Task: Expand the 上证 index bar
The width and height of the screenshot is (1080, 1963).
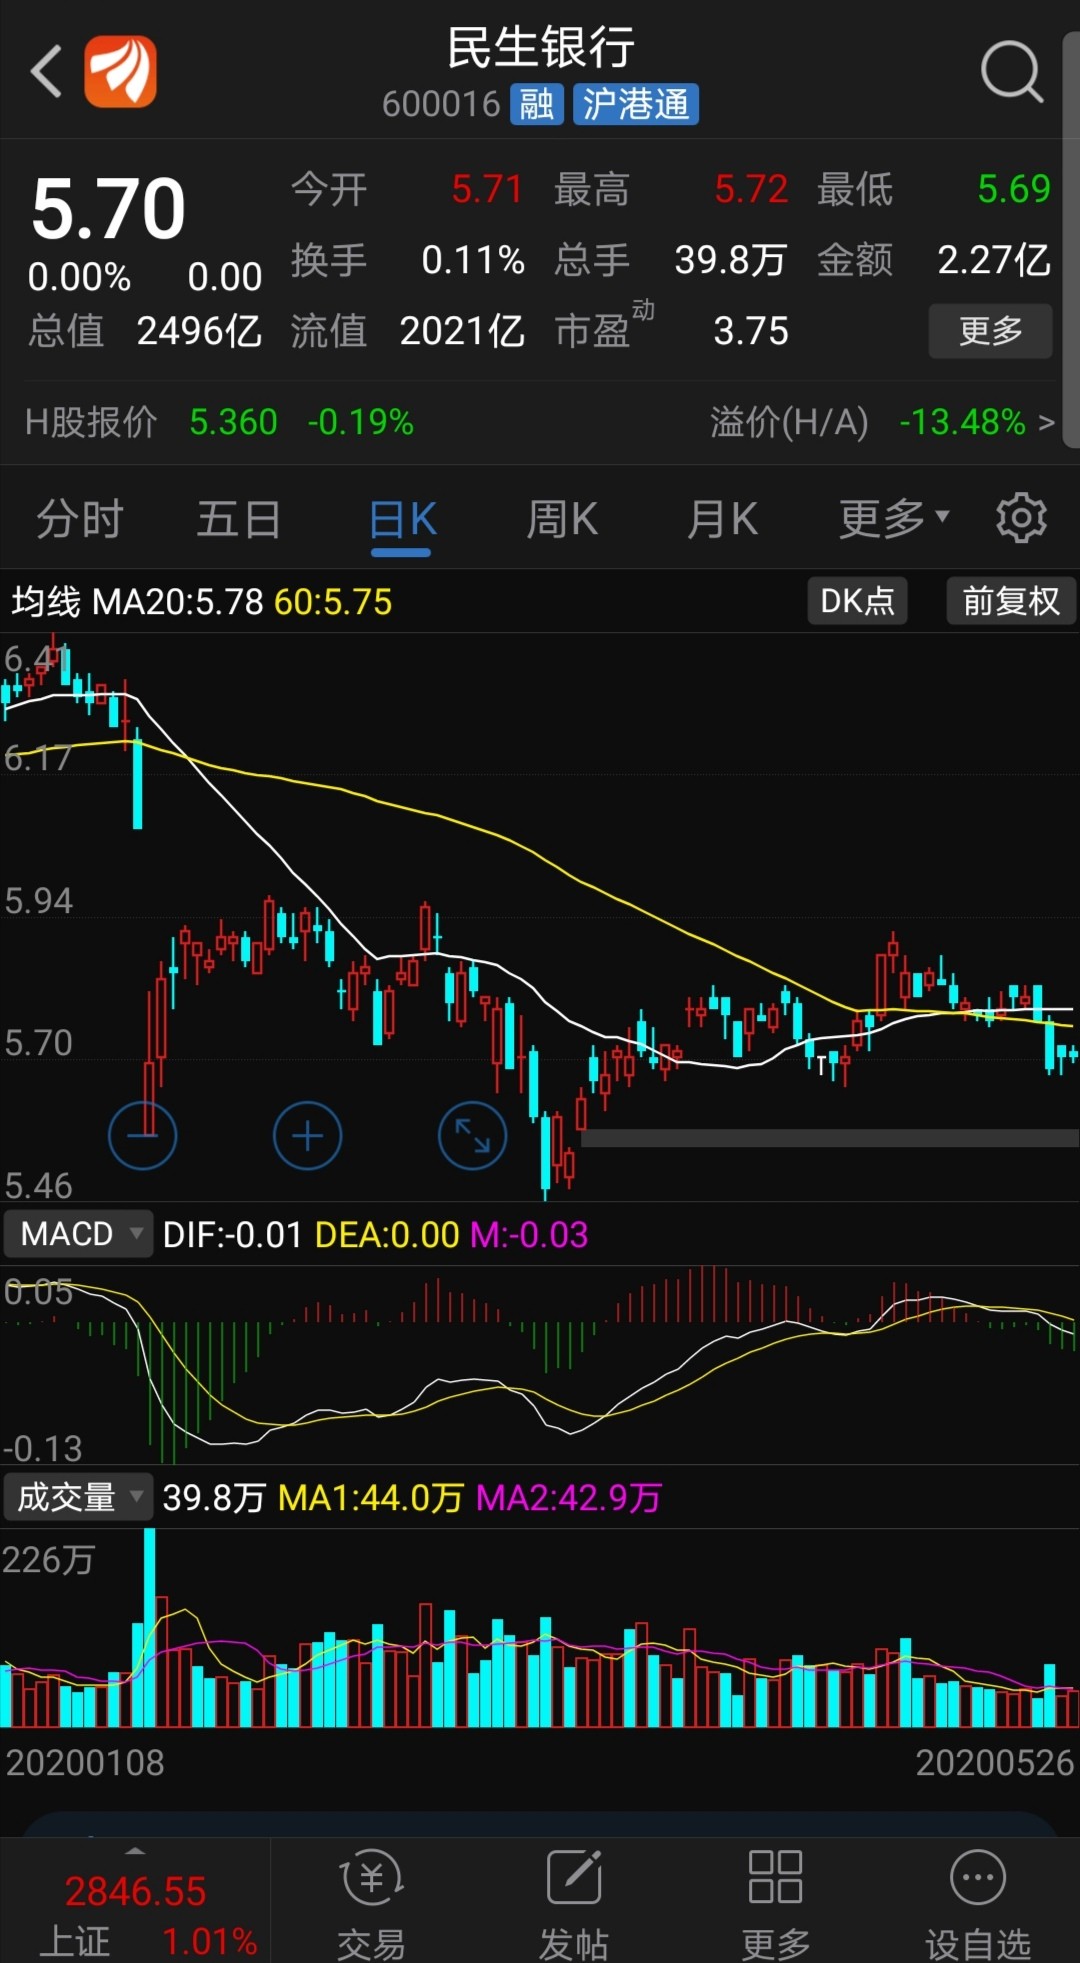Action: point(135,1851)
